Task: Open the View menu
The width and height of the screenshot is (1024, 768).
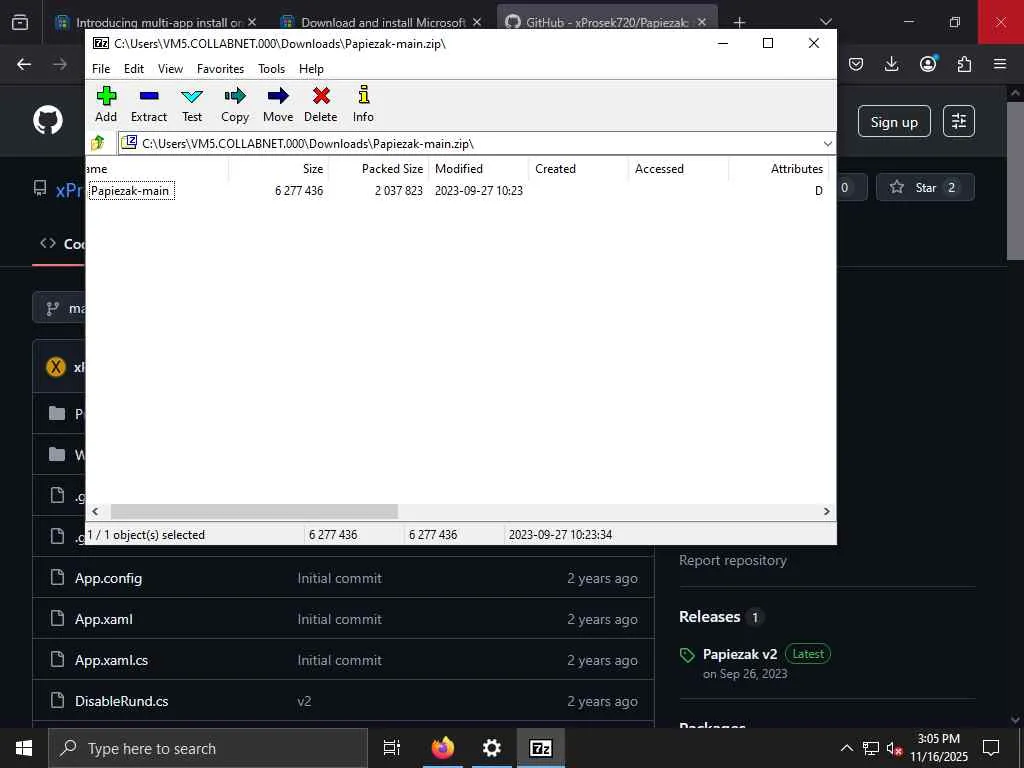Action: (170, 69)
